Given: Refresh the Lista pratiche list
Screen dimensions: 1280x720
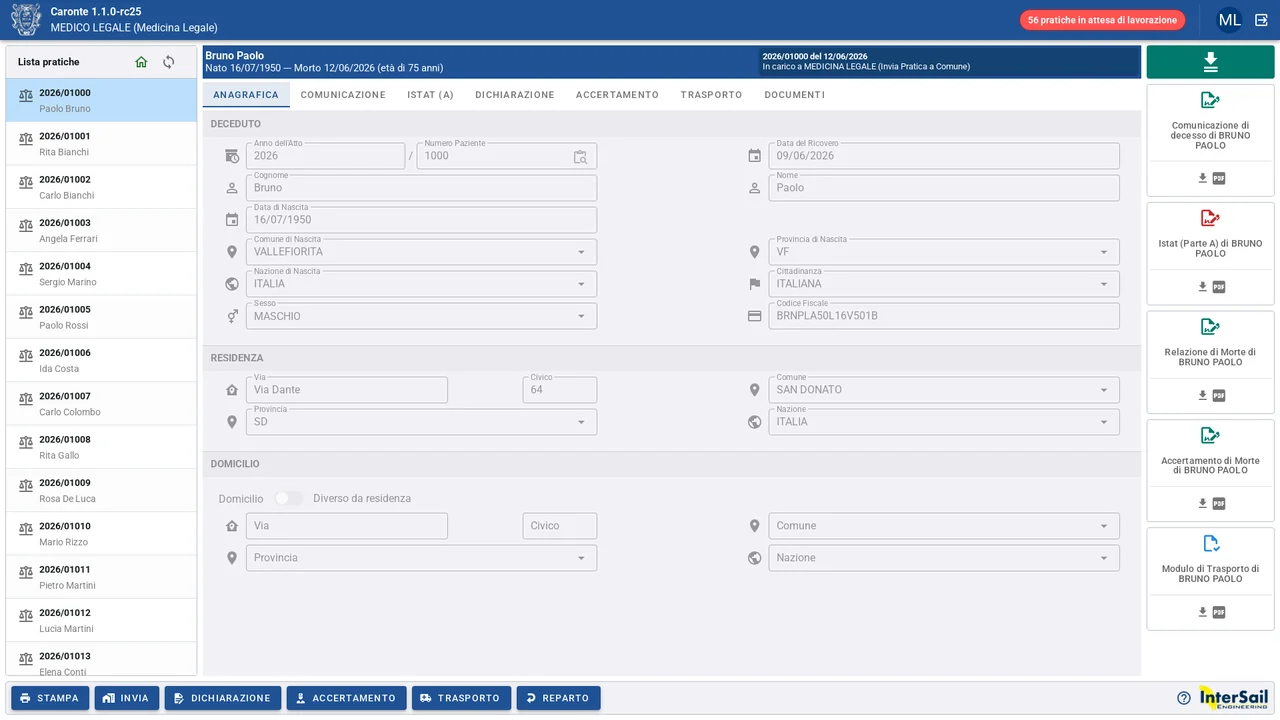Looking at the screenshot, I should [169, 62].
